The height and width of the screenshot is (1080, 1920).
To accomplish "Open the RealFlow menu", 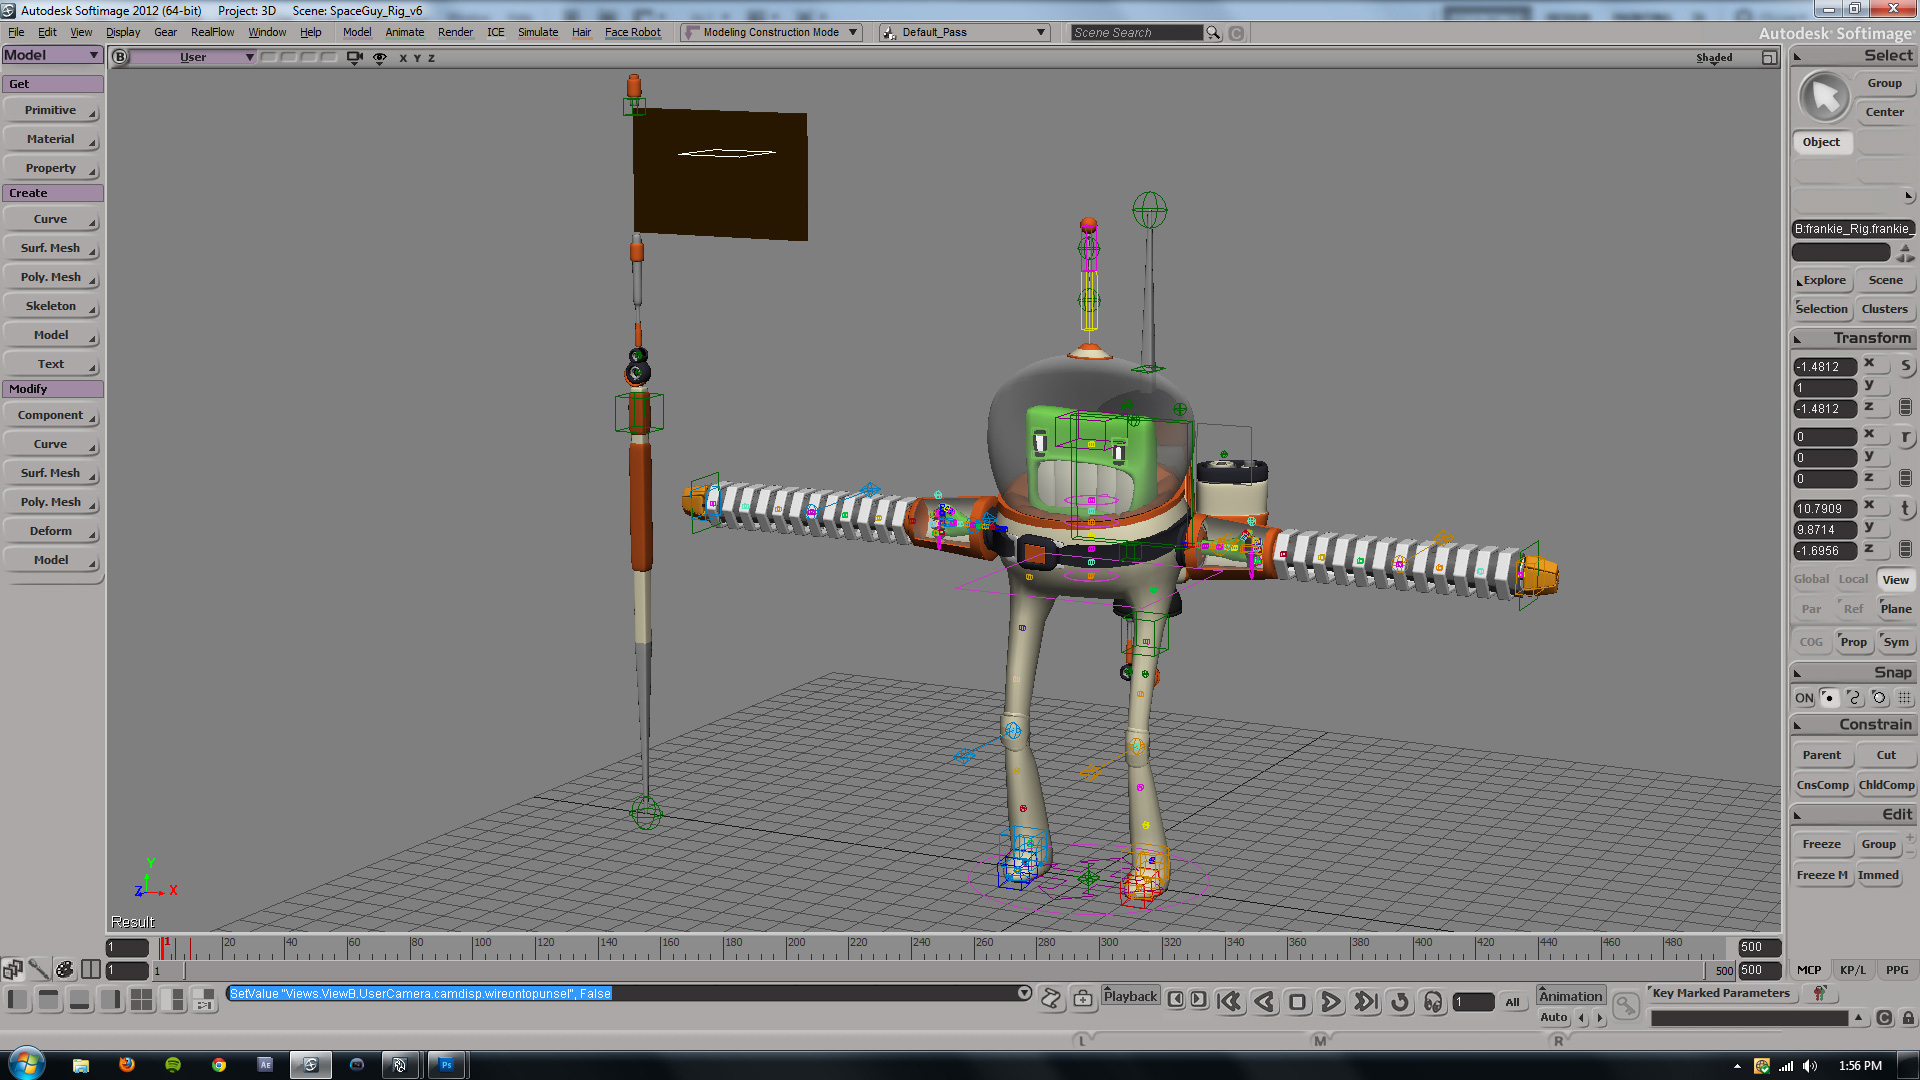I will coord(212,32).
